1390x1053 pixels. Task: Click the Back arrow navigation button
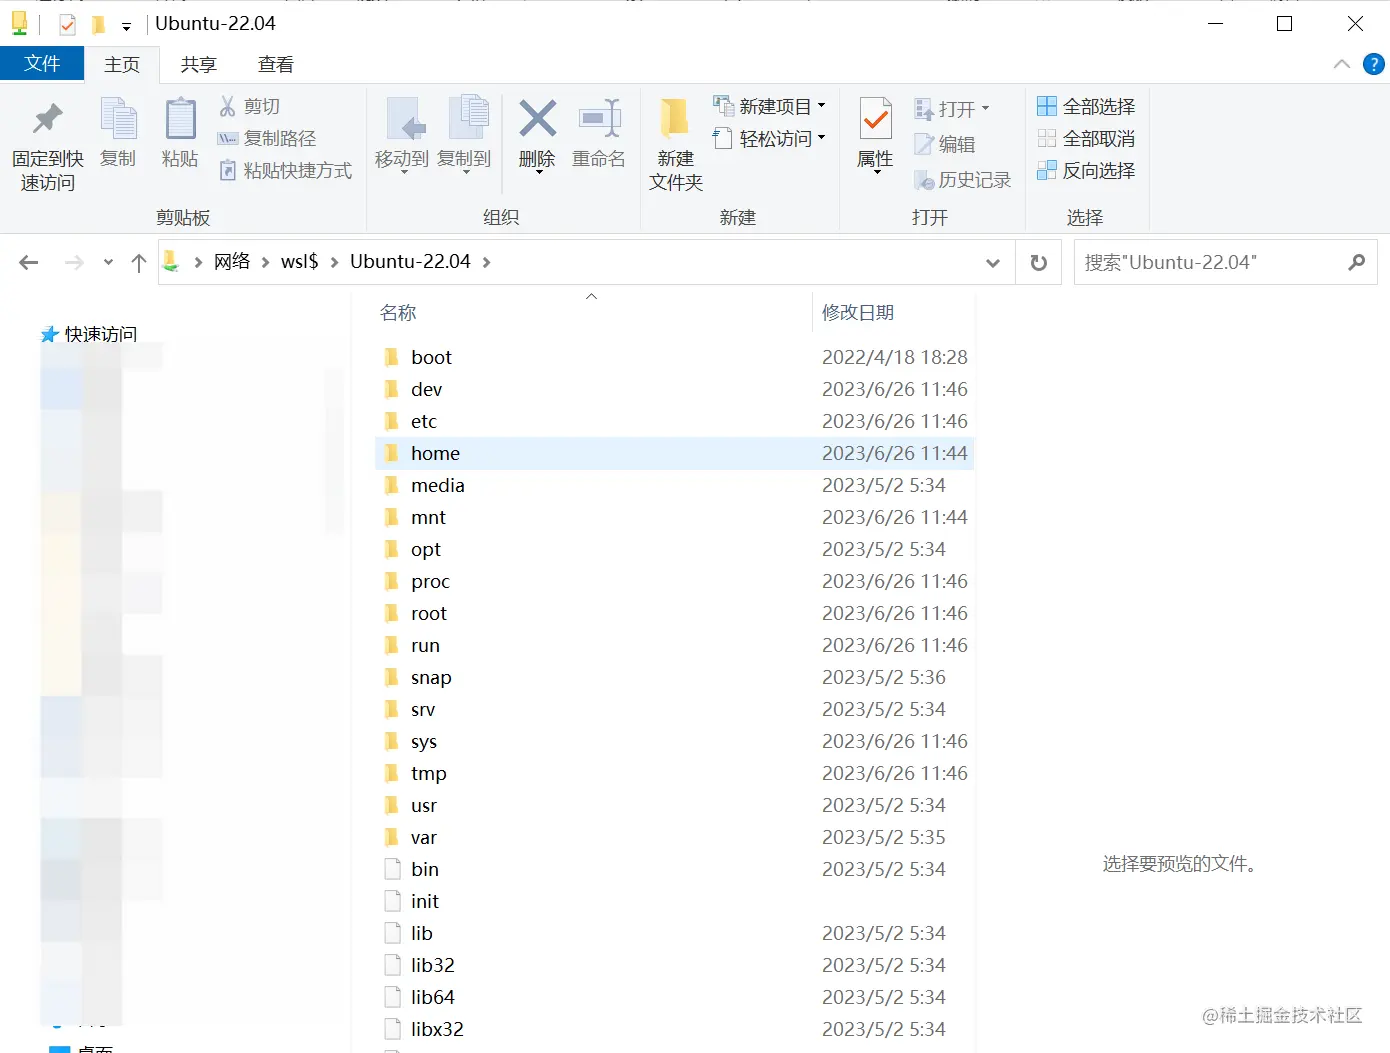(x=29, y=262)
